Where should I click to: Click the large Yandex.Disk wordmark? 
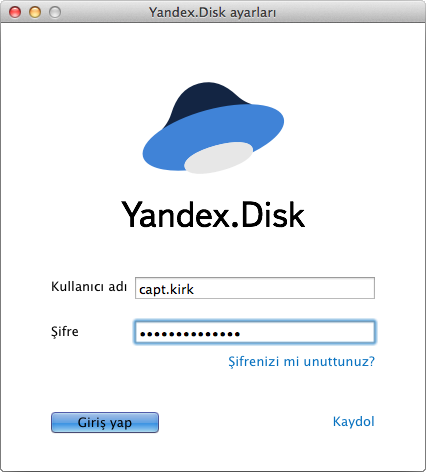(213, 215)
